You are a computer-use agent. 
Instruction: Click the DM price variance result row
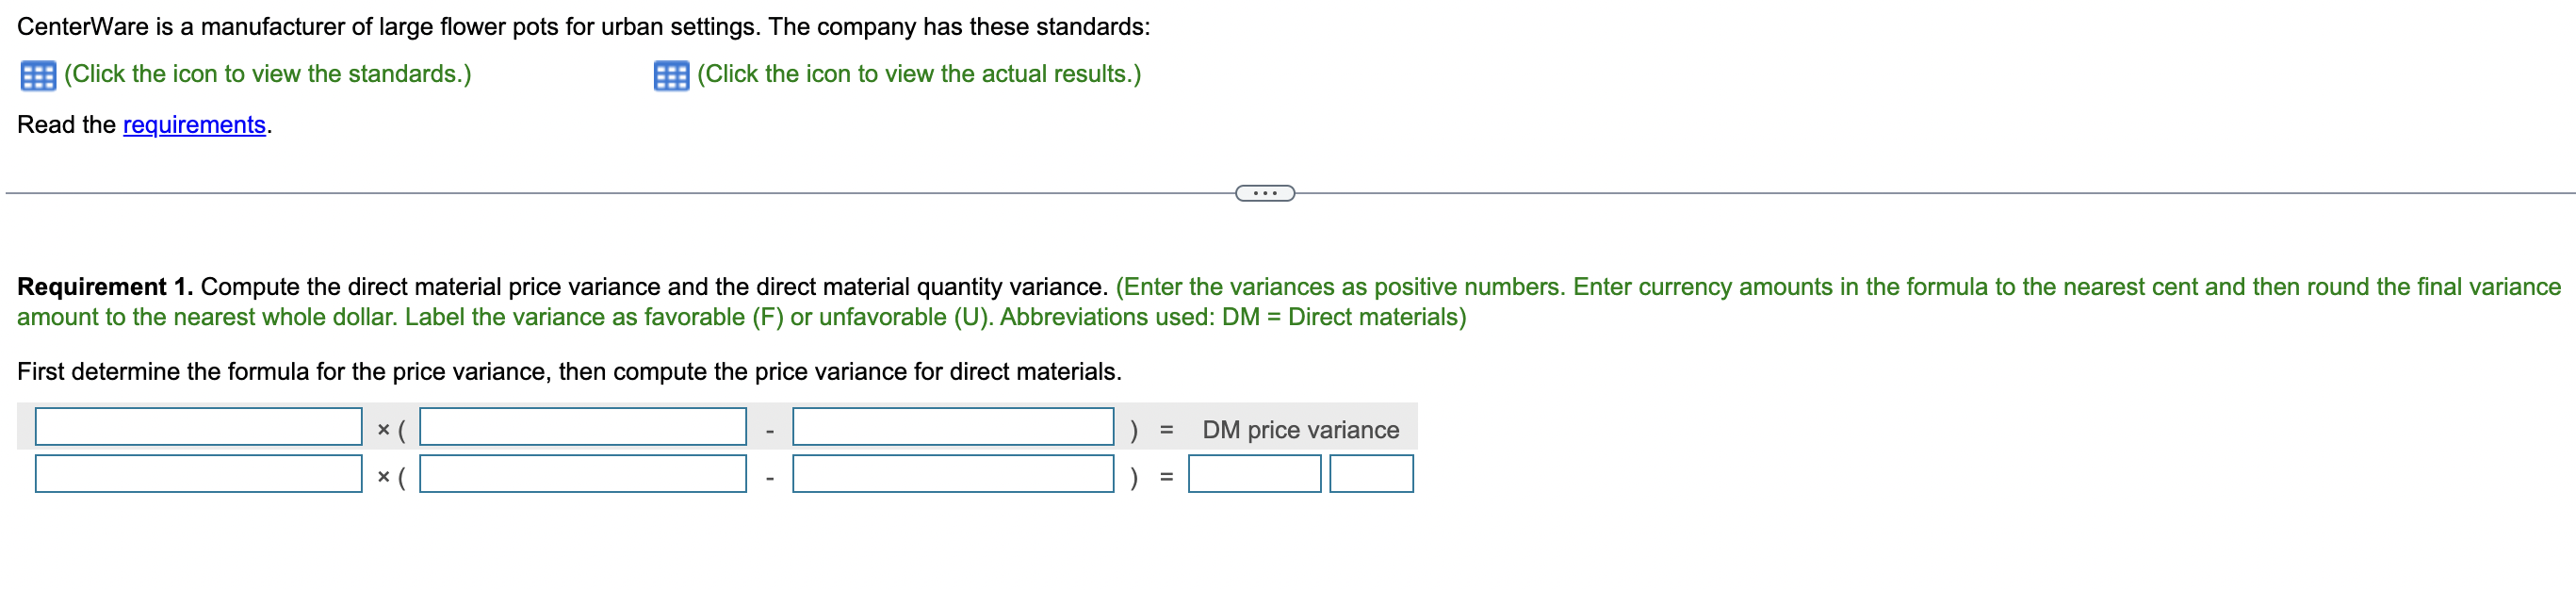(1300, 429)
